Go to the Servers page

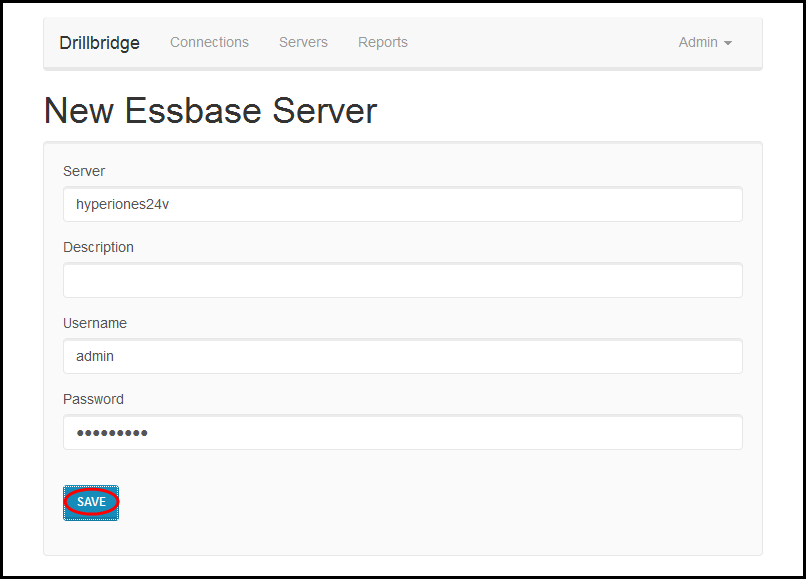(x=303, y=42)
